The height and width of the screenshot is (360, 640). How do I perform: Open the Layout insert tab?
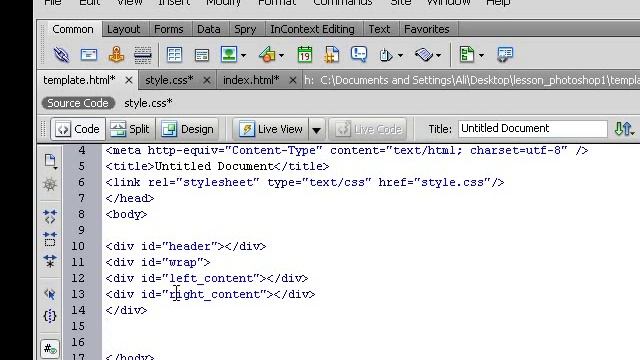click(x=123, y=29)
